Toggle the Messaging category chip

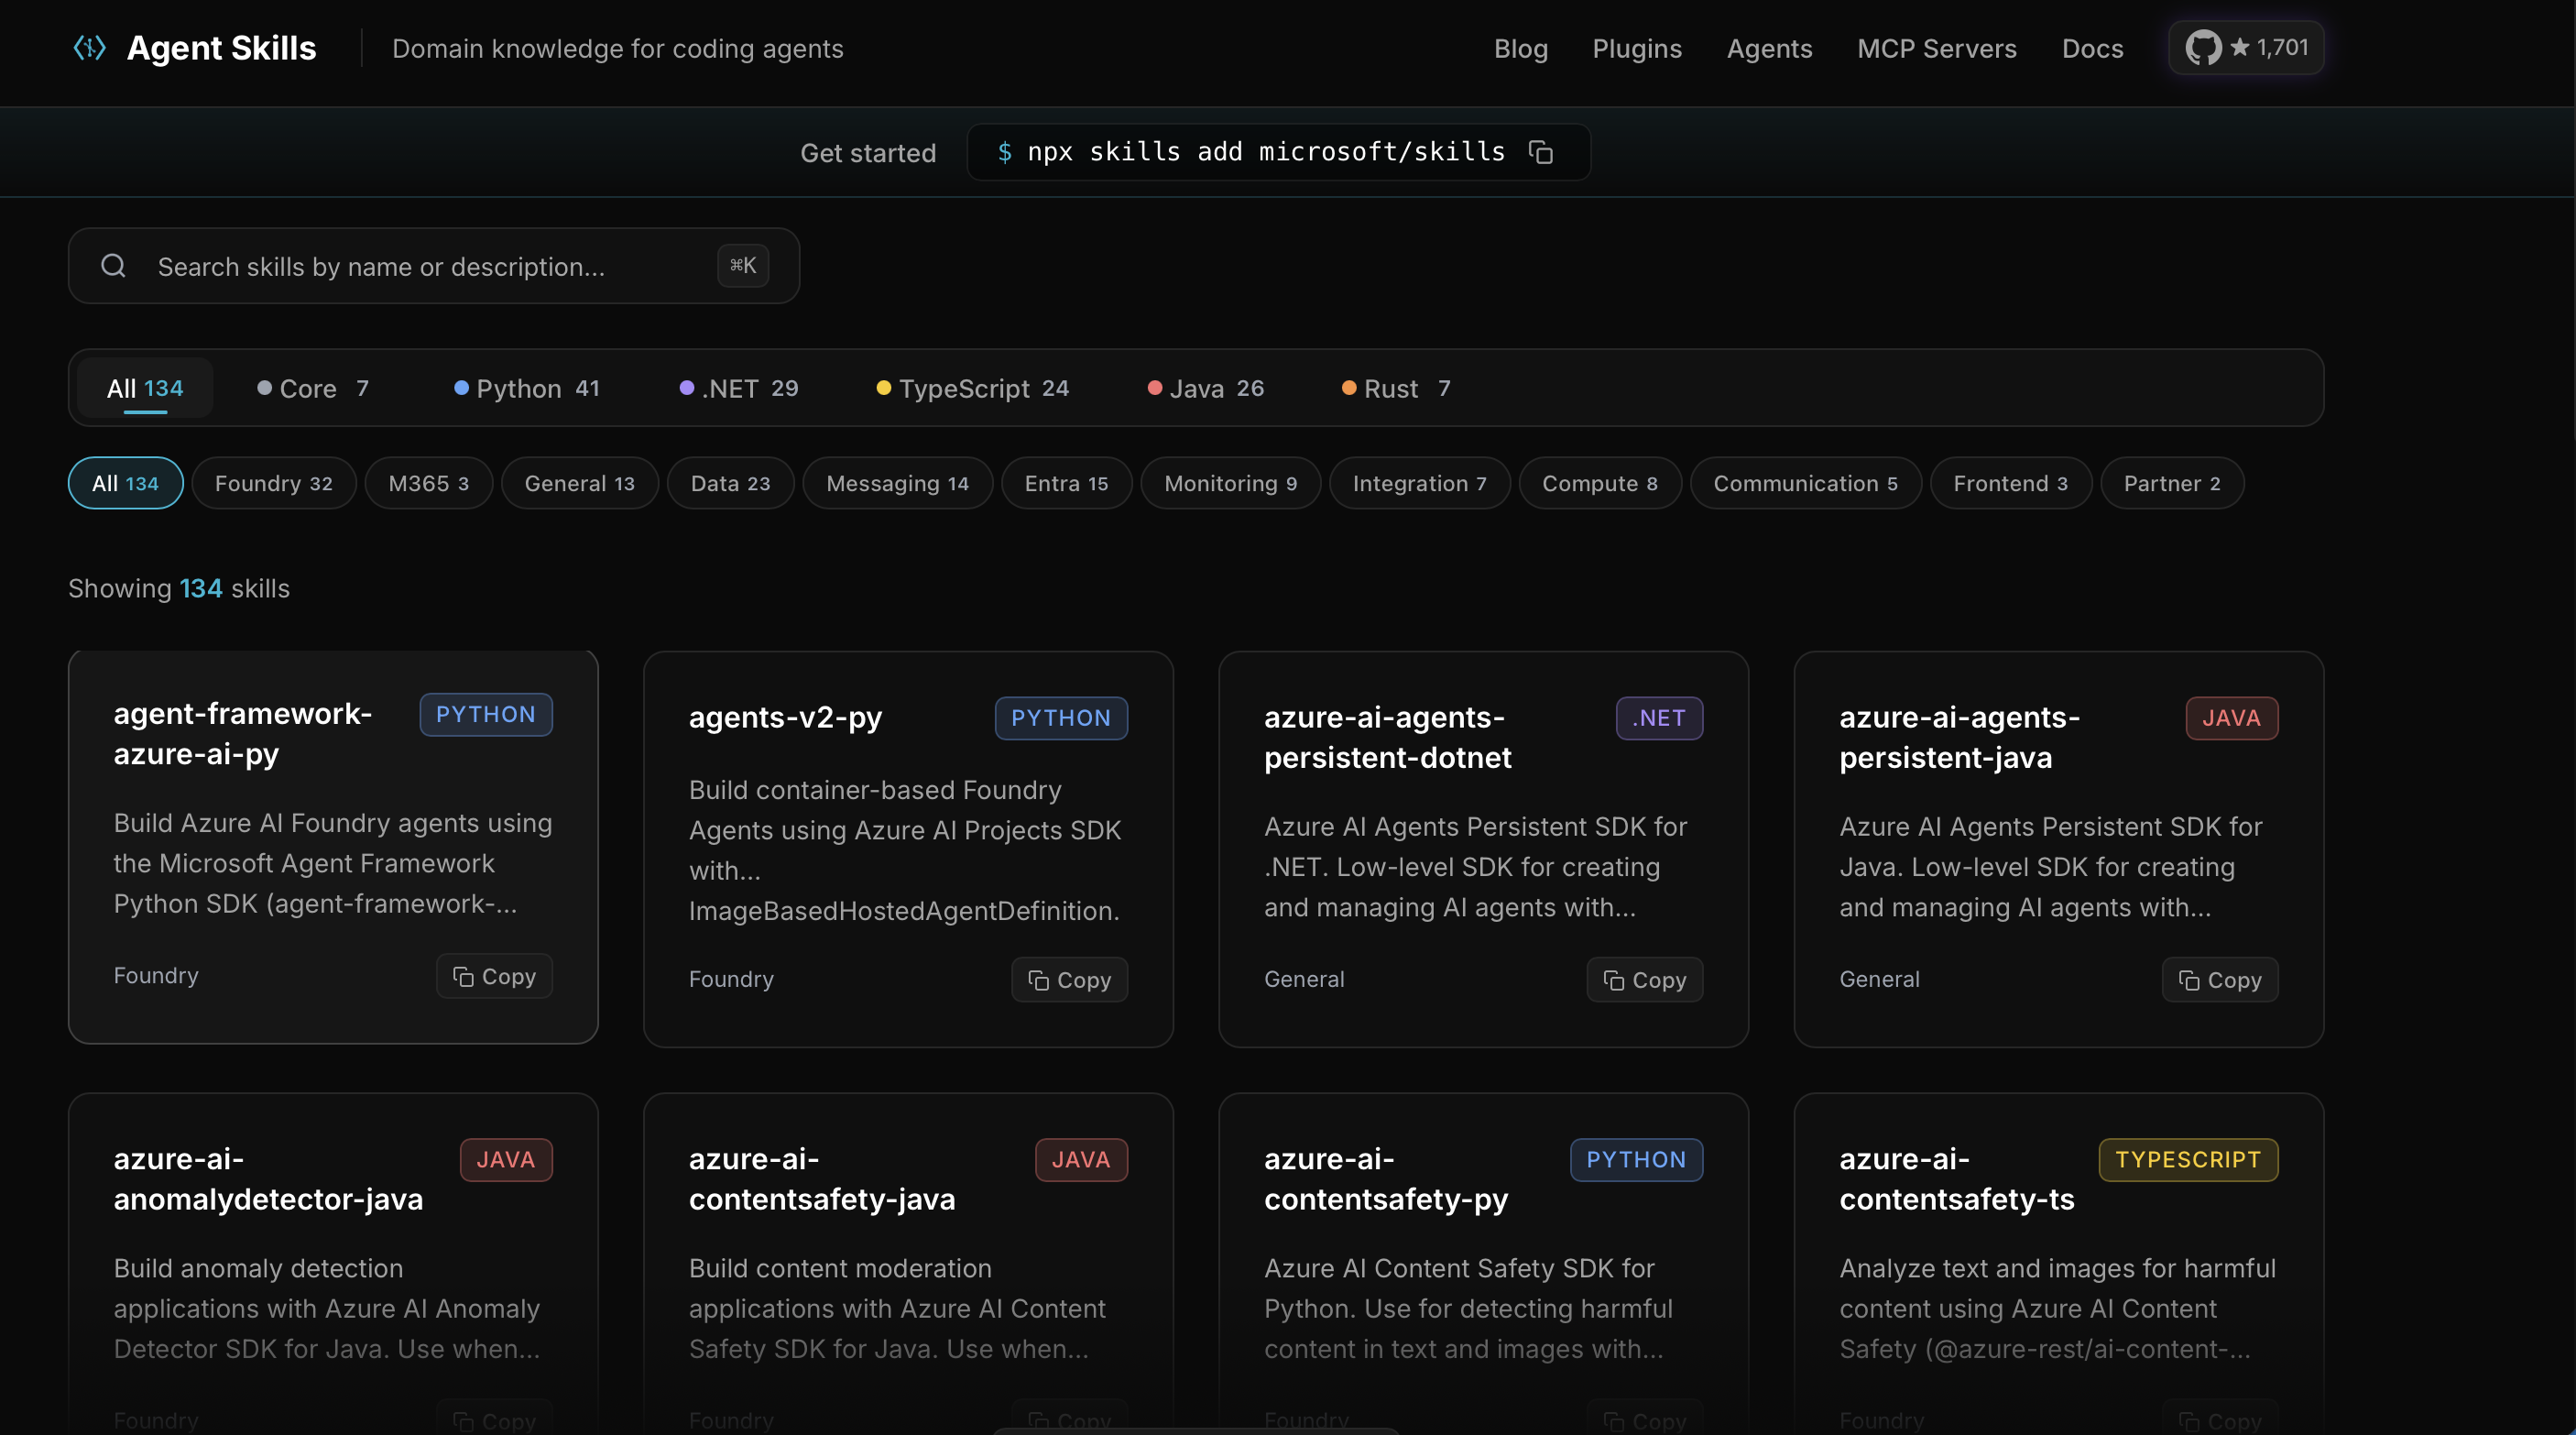[x=897, y=483]
